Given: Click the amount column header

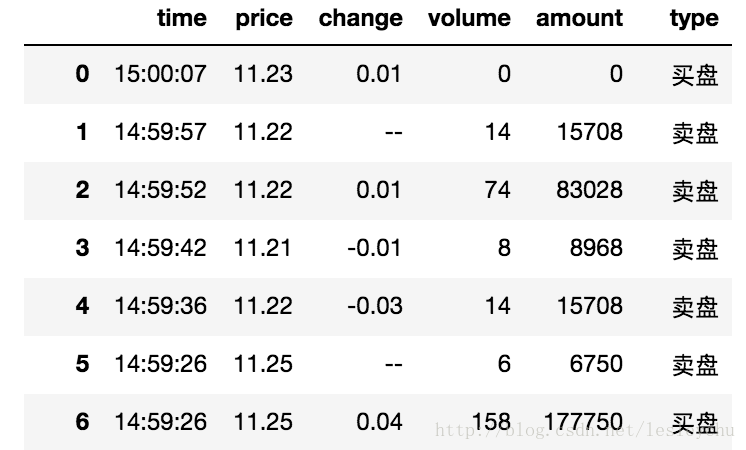Looking at the screenshot, I should point(579,19).
